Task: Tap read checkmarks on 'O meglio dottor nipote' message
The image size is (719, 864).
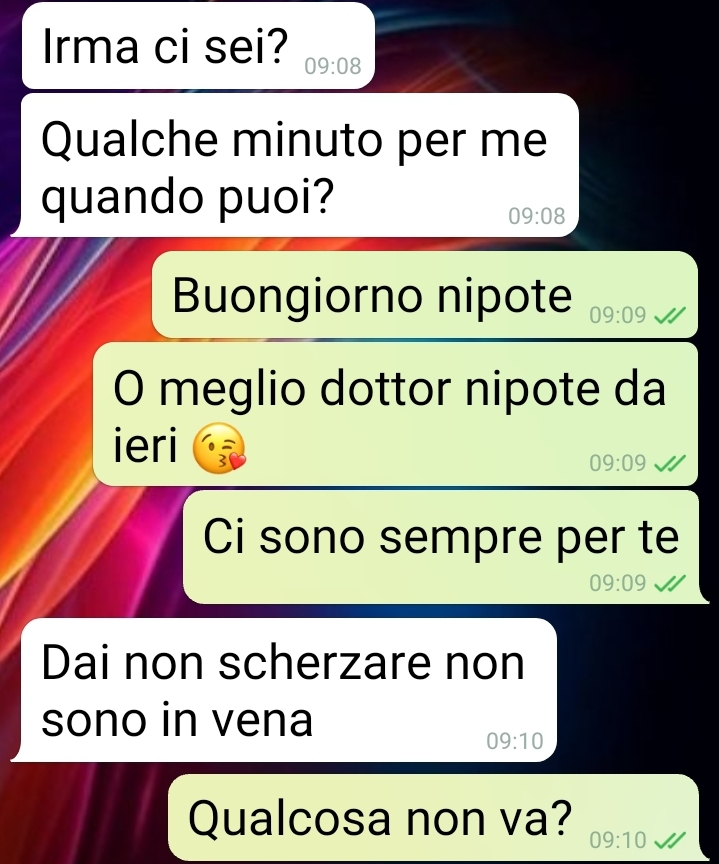Action: pyautogui.click(x=669, y=463)
